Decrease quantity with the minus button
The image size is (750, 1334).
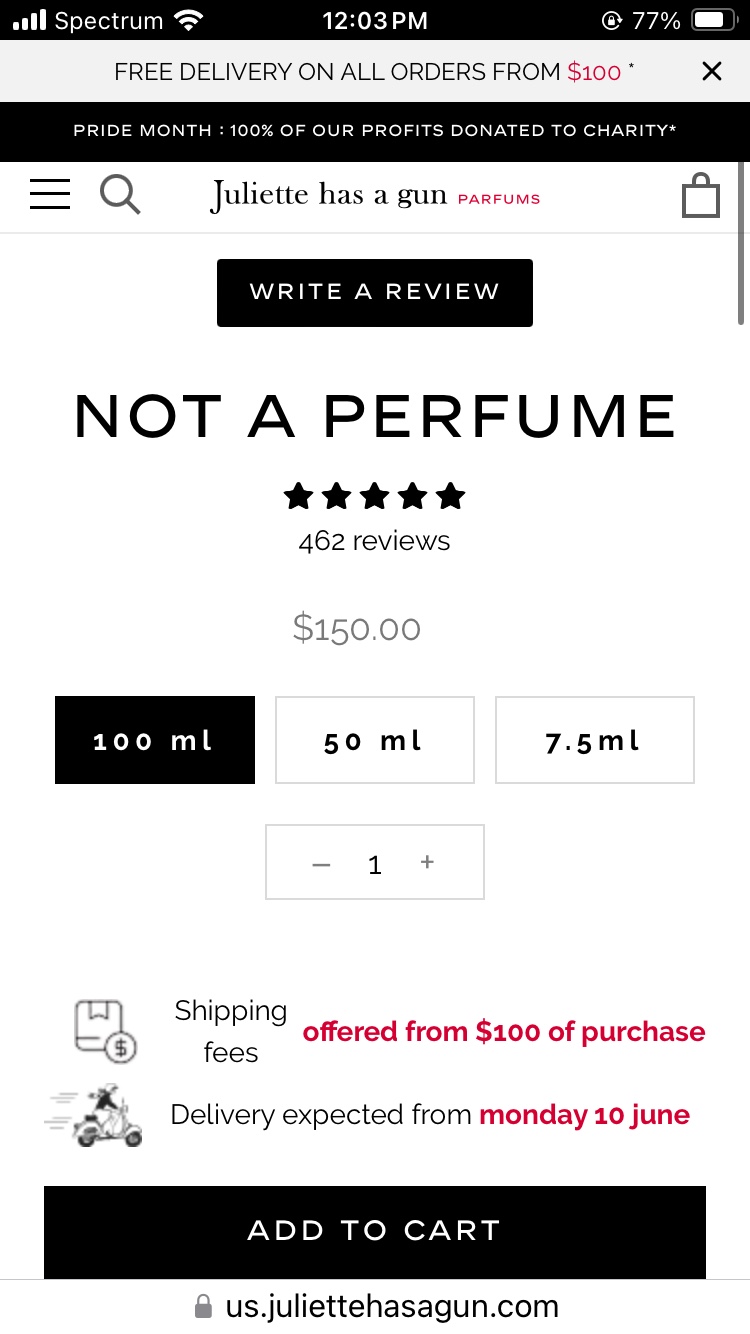[321, 864]
